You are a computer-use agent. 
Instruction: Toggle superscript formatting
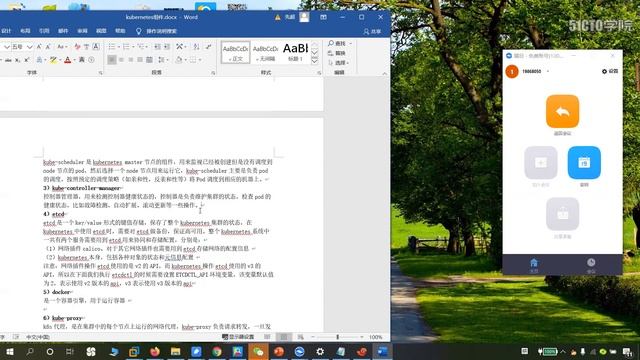point(27,60)
